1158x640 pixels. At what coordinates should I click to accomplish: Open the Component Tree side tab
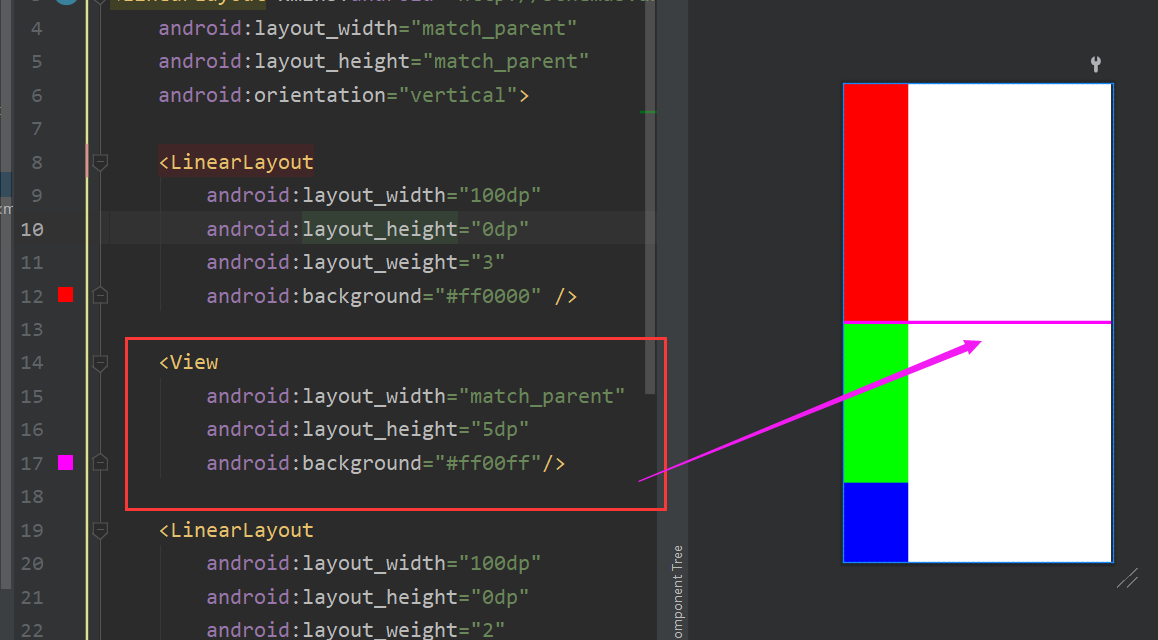[x=677, y=591]
